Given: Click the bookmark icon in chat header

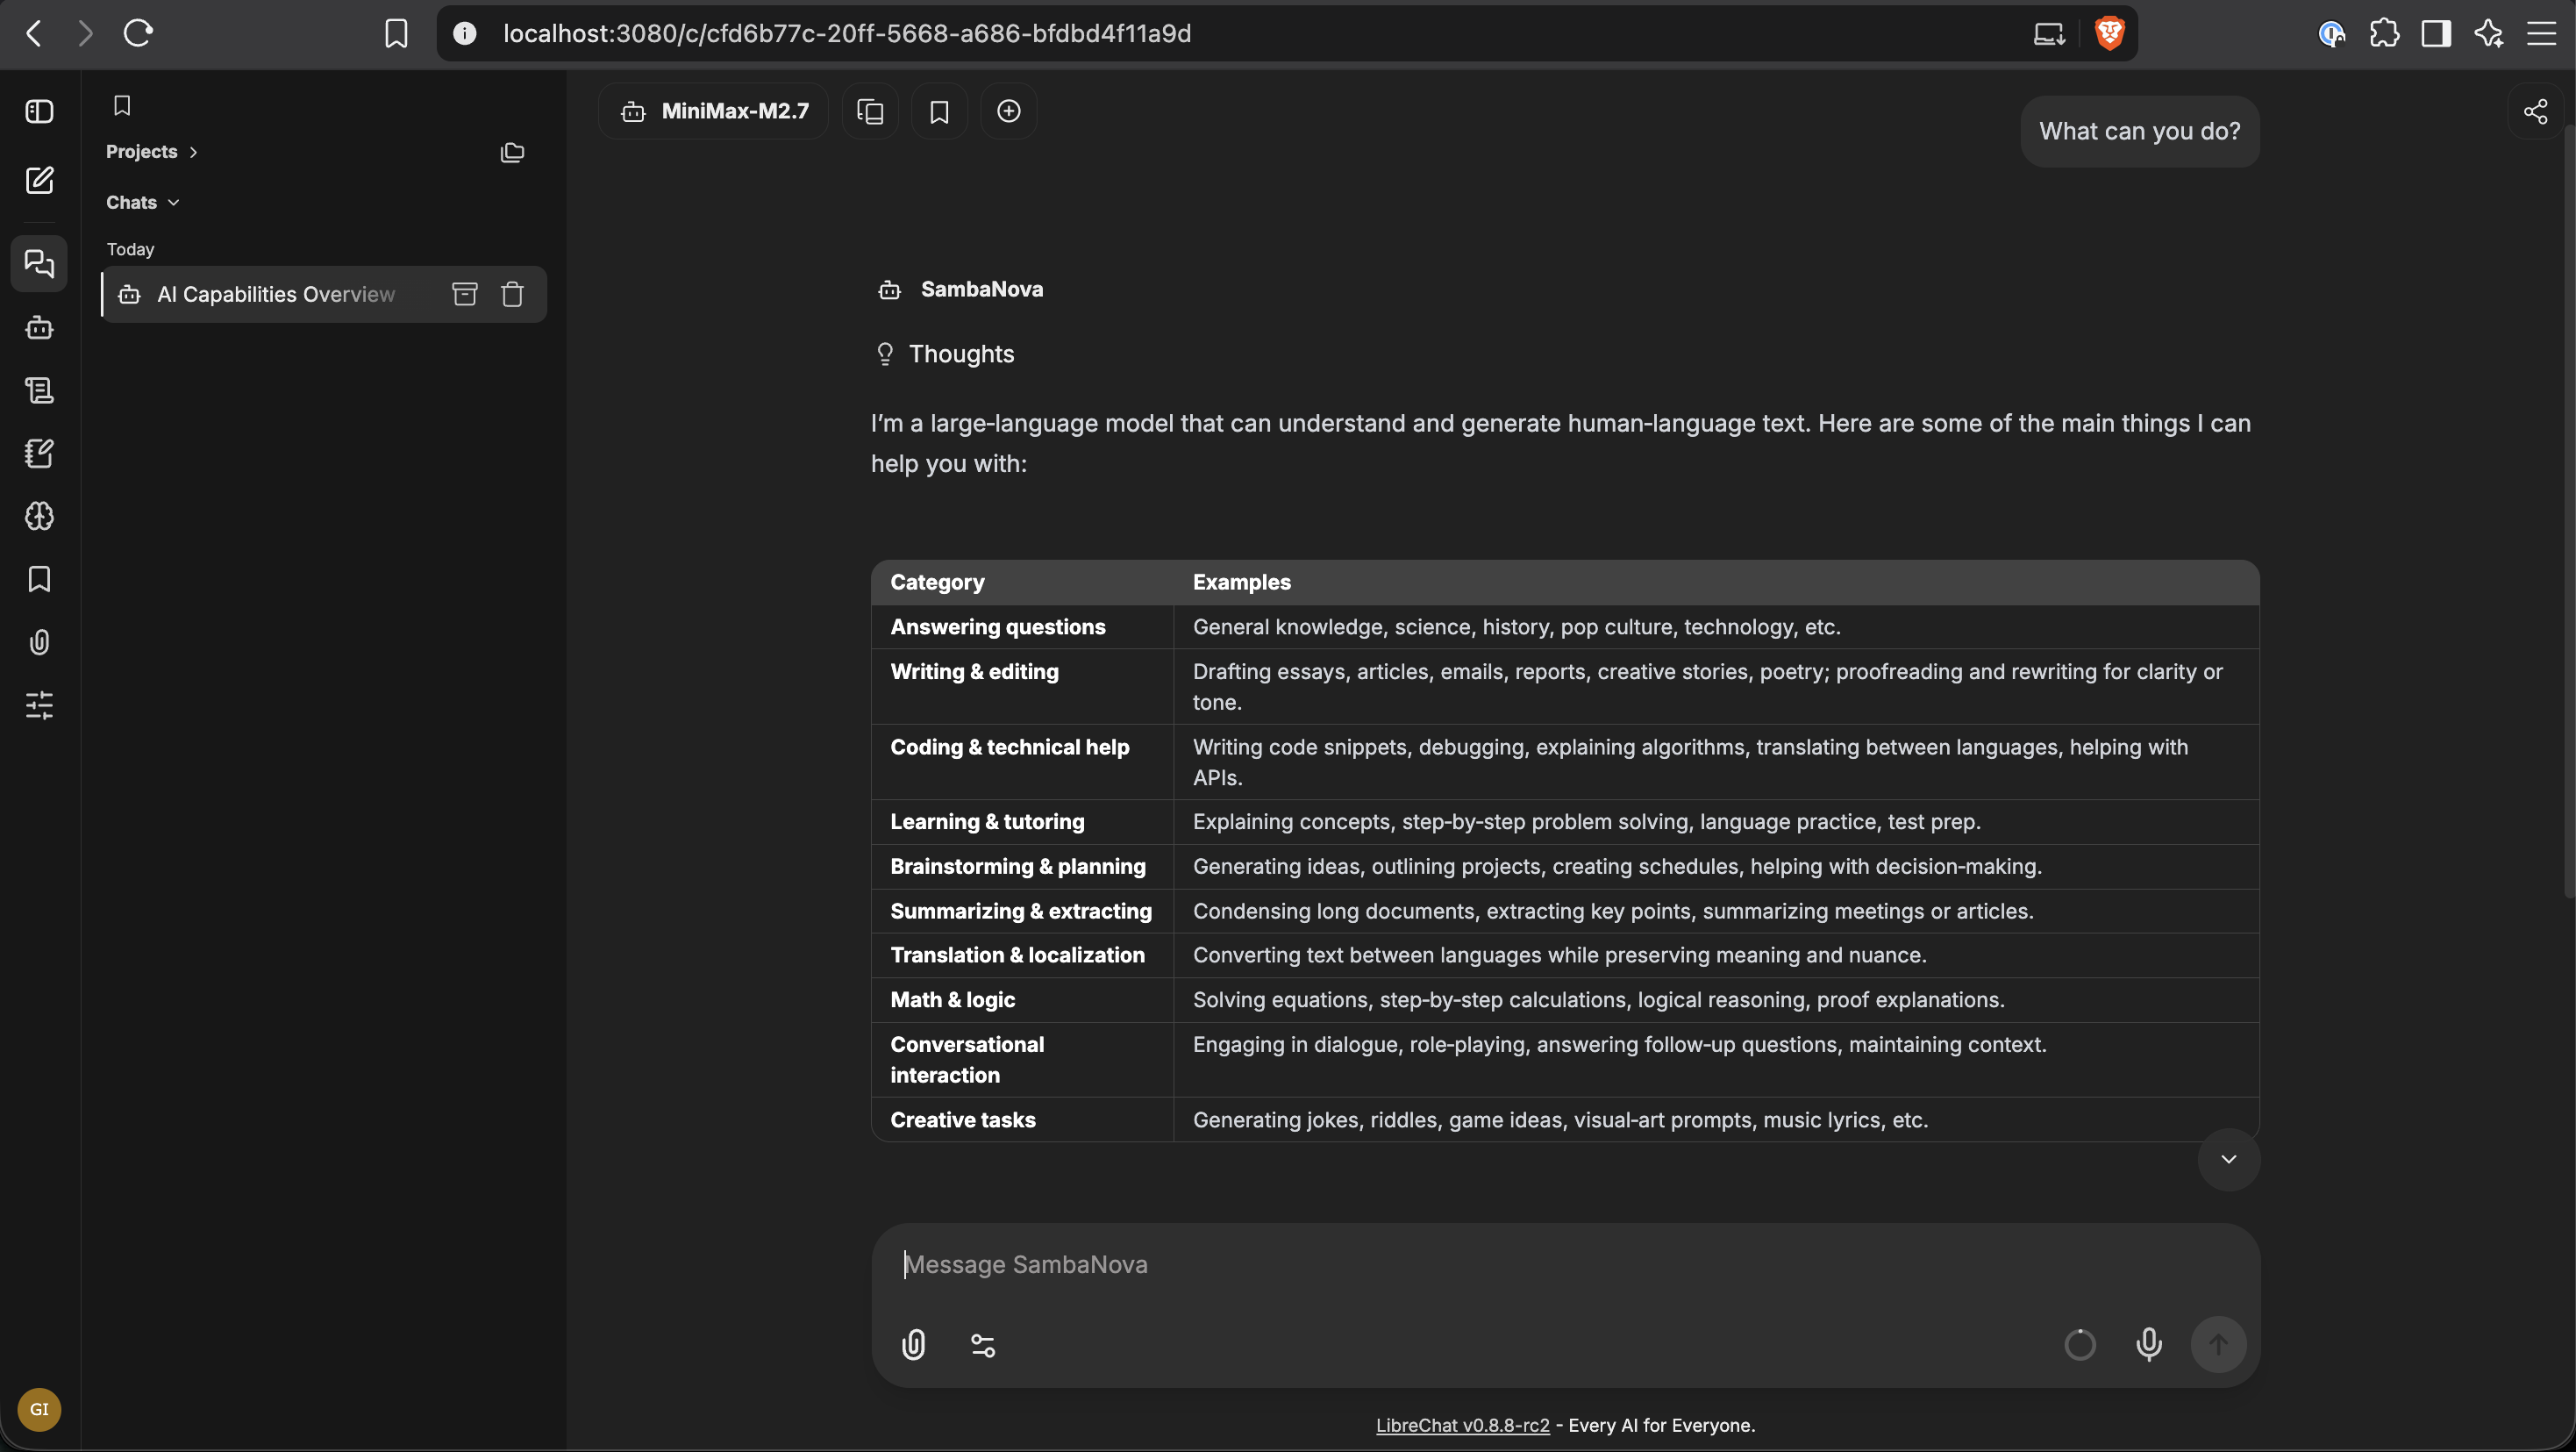Looking at the screenshot, I should click(939, 111).
